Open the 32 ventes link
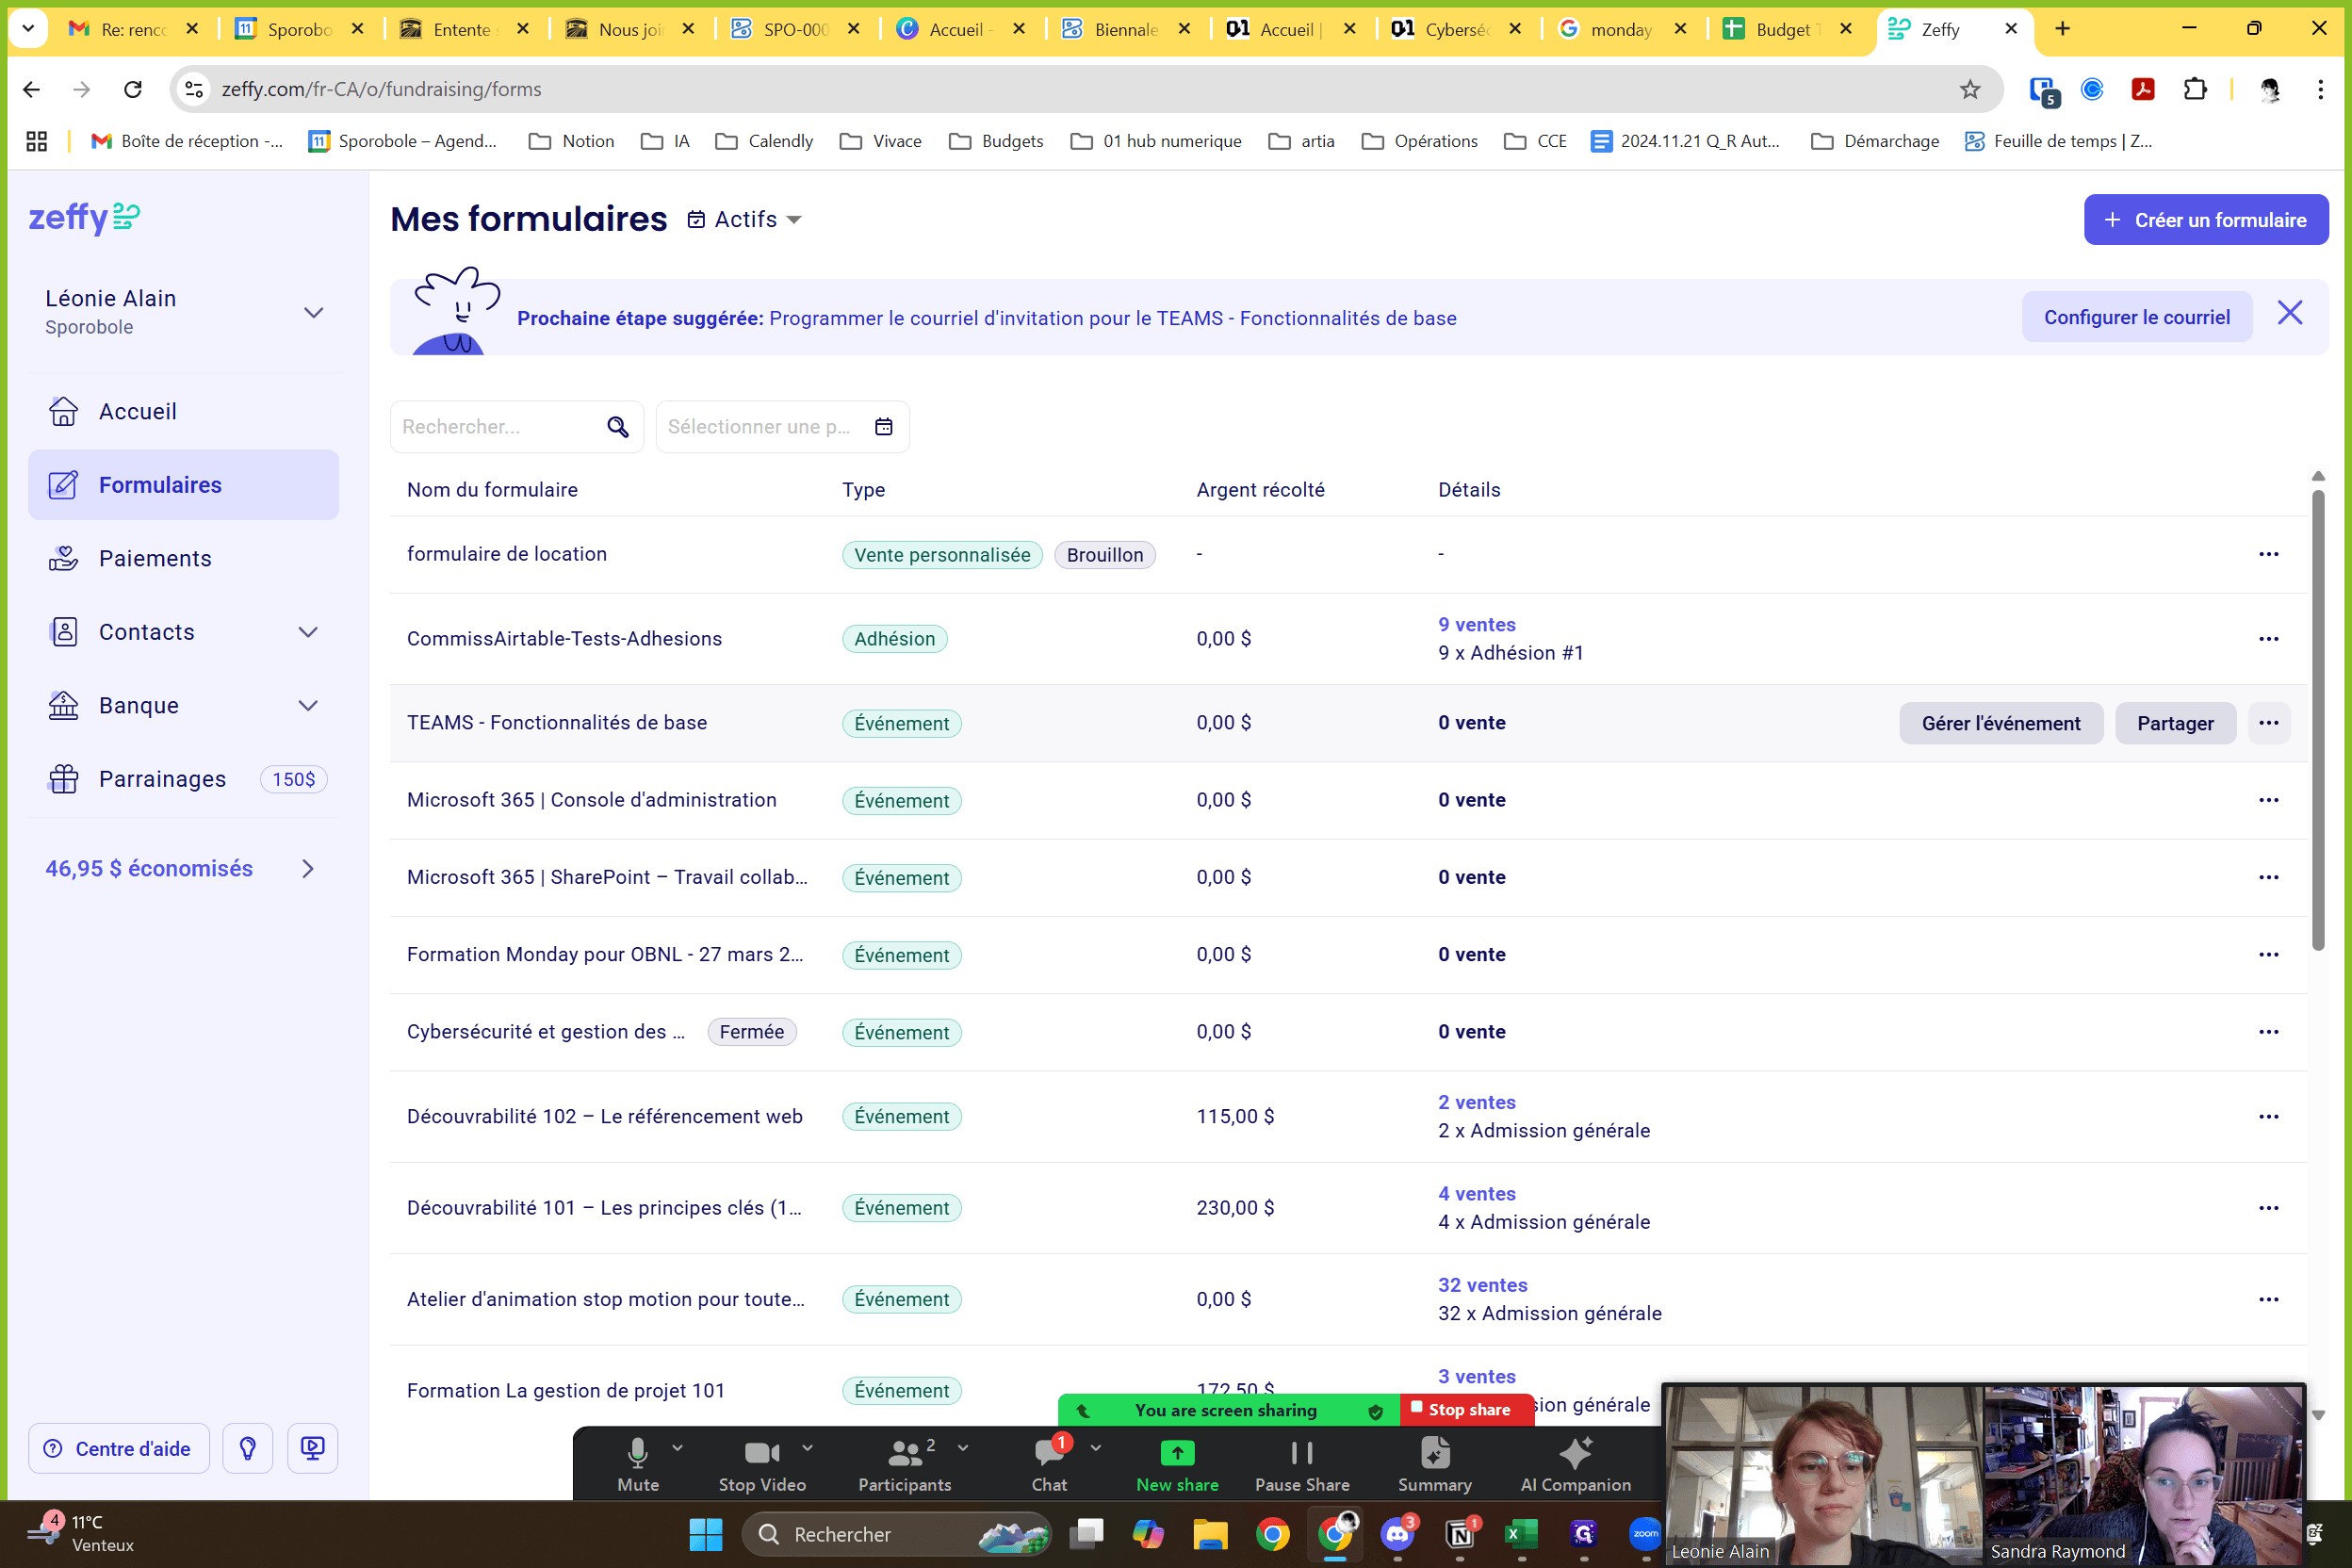 click(x=1482, y=1285)
